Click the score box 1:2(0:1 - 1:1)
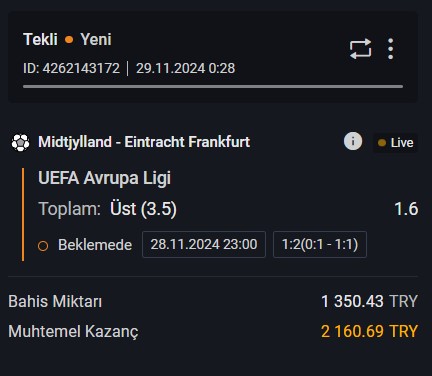The height and width of the screenshot is (376, 432). (x=320, y=244)
